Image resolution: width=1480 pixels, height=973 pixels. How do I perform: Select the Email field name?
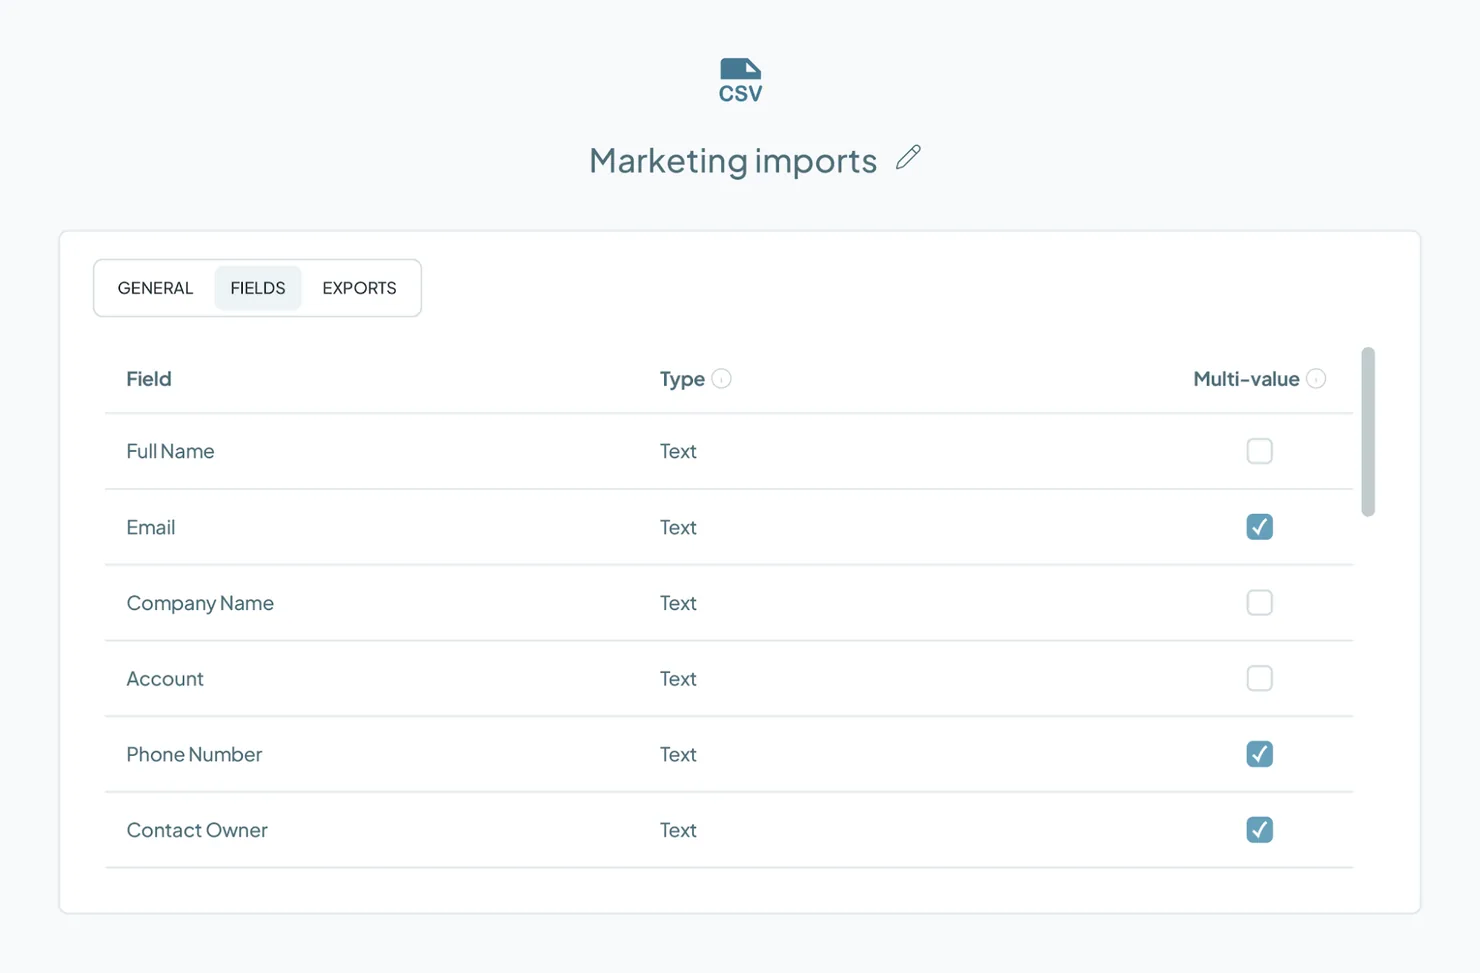(151, 527)
